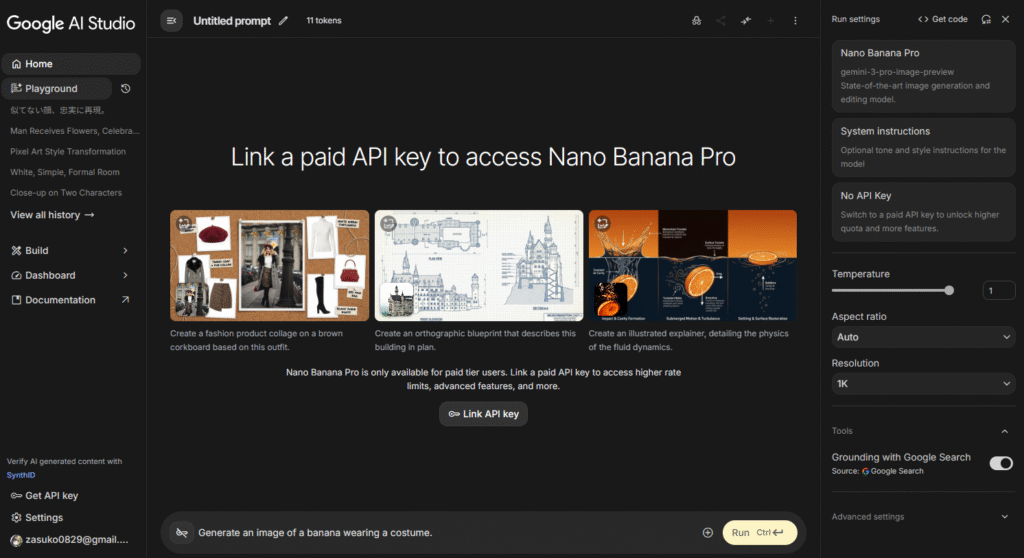Disable Grounding with Google Search toggle

pos(1000,463)
